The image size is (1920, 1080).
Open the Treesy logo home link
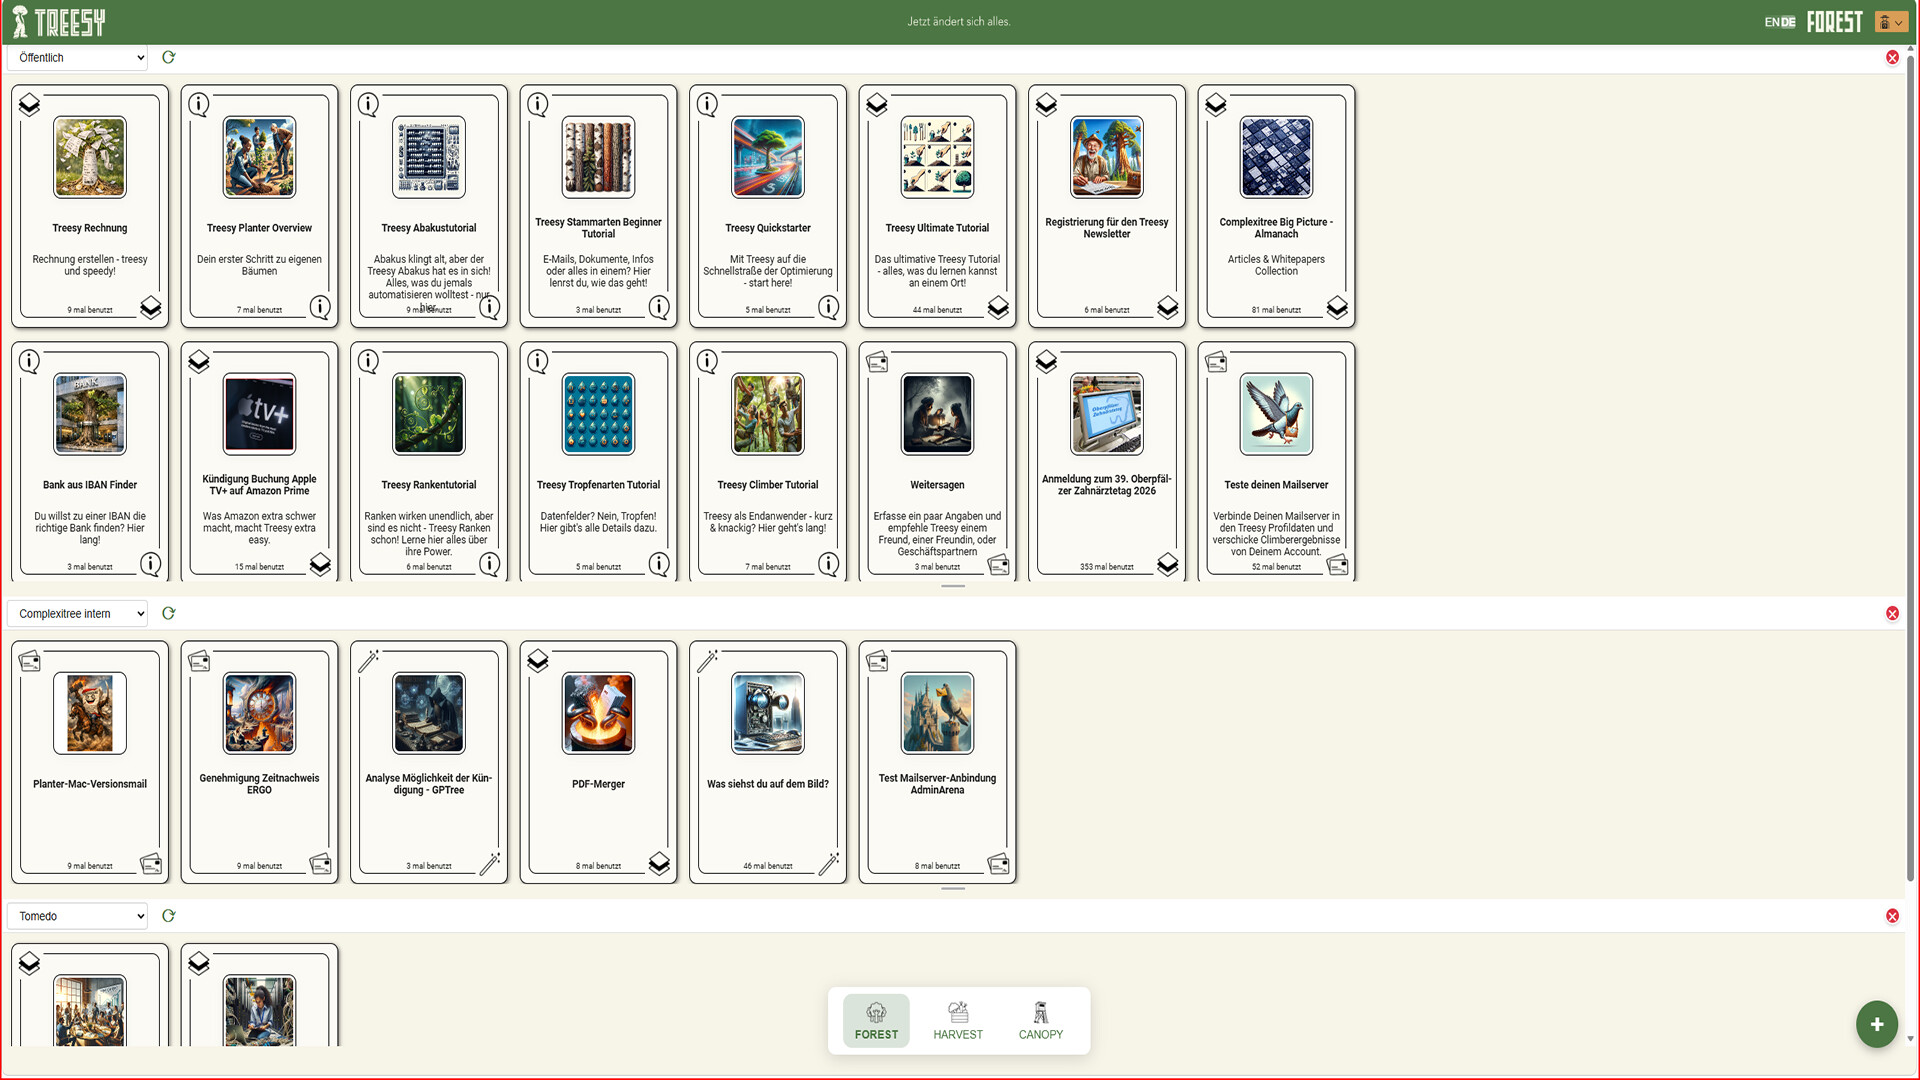[x=58, y=21]
